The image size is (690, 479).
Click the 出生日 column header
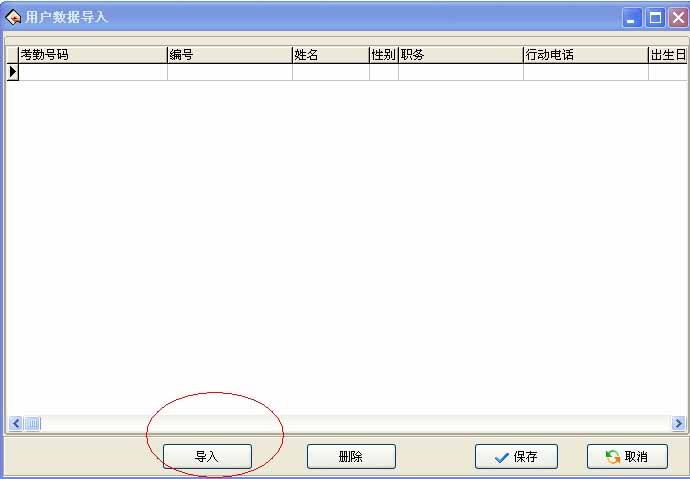668,55
